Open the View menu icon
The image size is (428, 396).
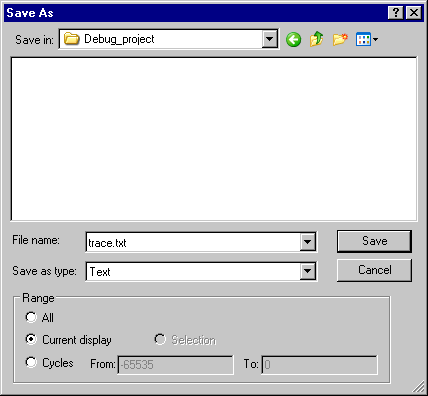(363, 39)
